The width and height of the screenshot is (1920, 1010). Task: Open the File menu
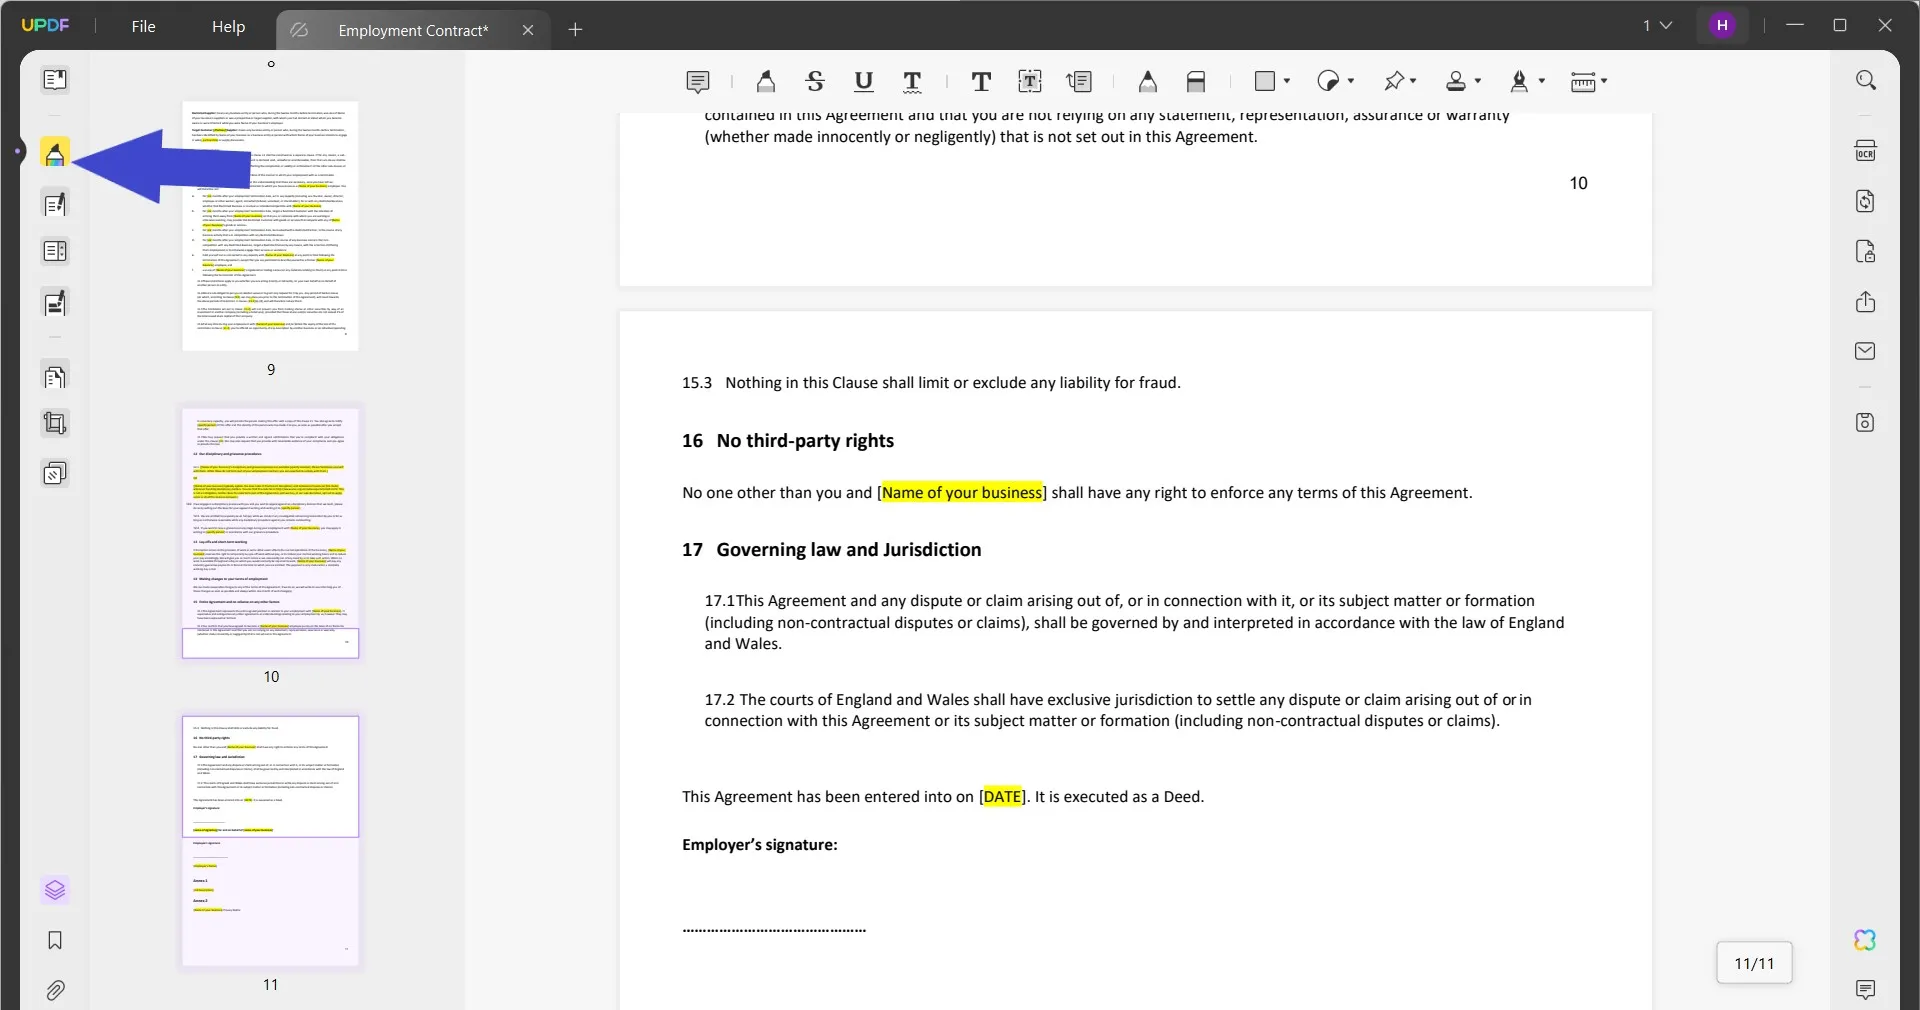(x=143, y=26)
